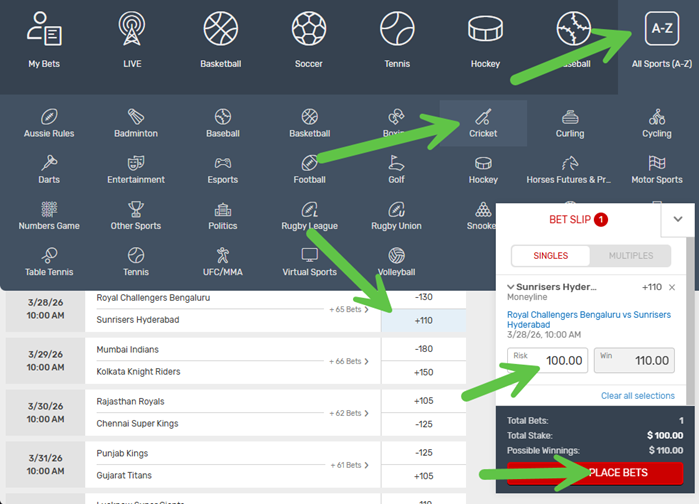The width and height of the screenshot is (699, 504).
Task: Open the Volleyball category
Action: pos(396,262)
